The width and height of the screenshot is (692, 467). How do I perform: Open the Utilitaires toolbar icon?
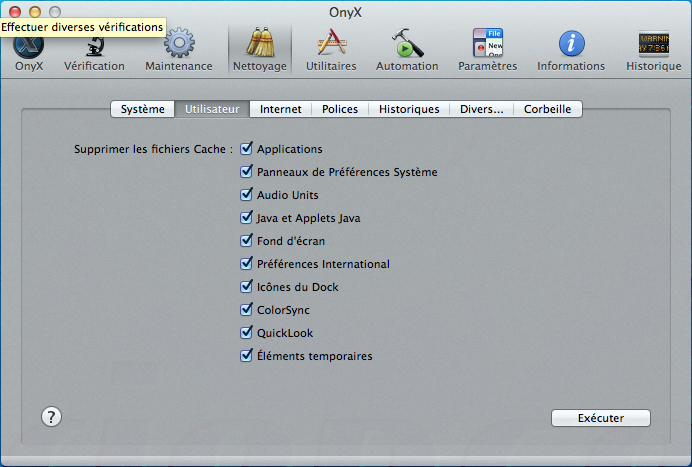pos(331,50)
